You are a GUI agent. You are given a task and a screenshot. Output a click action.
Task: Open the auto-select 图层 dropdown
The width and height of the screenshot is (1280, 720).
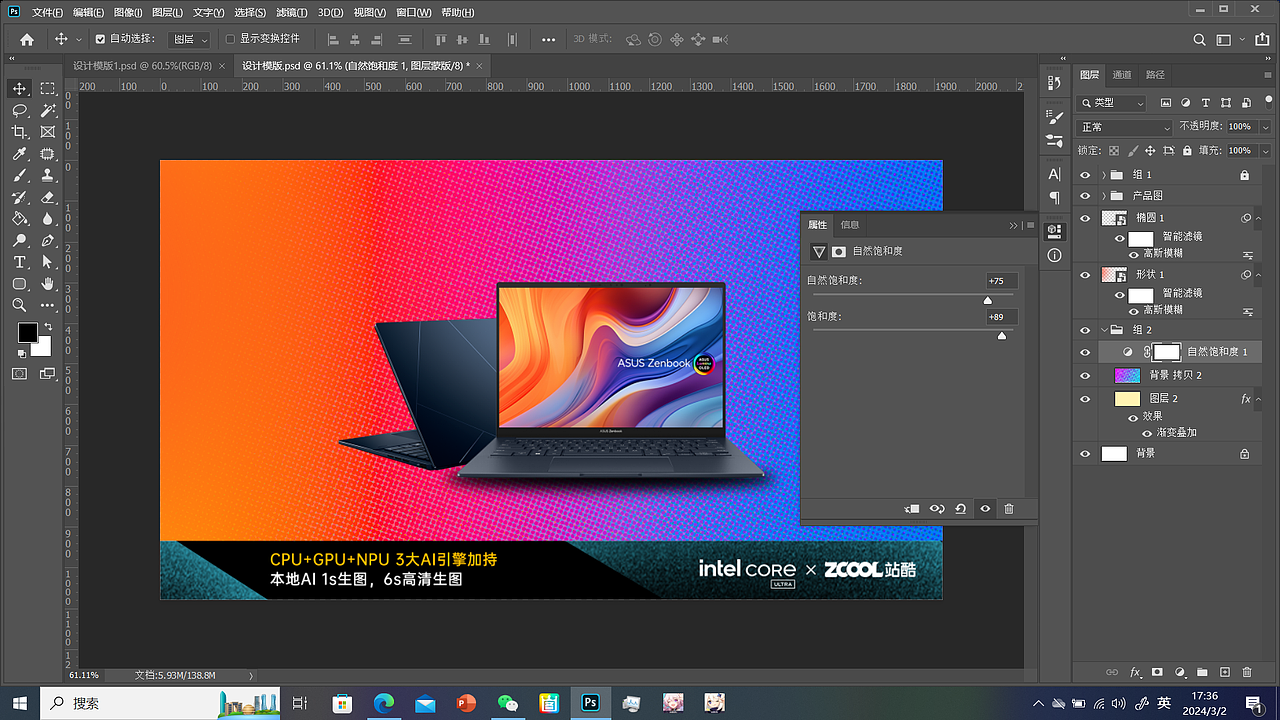[x=190, y=39]
